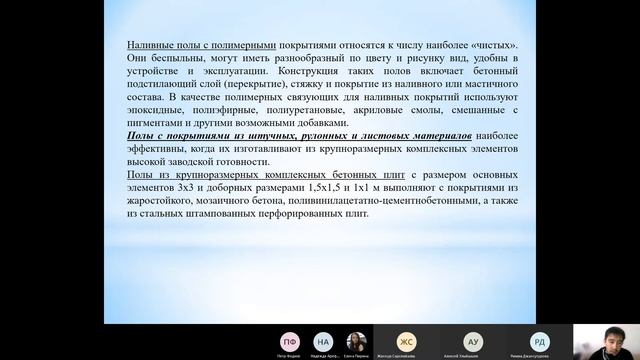Click the phrase 'пигментами и другими возможными добавками'

(x=238, y=123)
